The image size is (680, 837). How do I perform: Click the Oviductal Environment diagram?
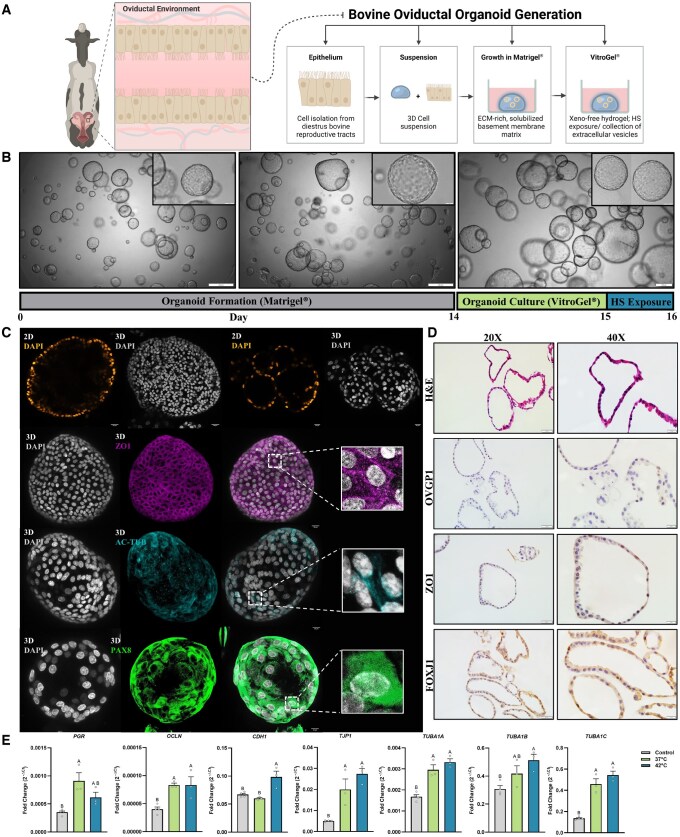[184, 76]
